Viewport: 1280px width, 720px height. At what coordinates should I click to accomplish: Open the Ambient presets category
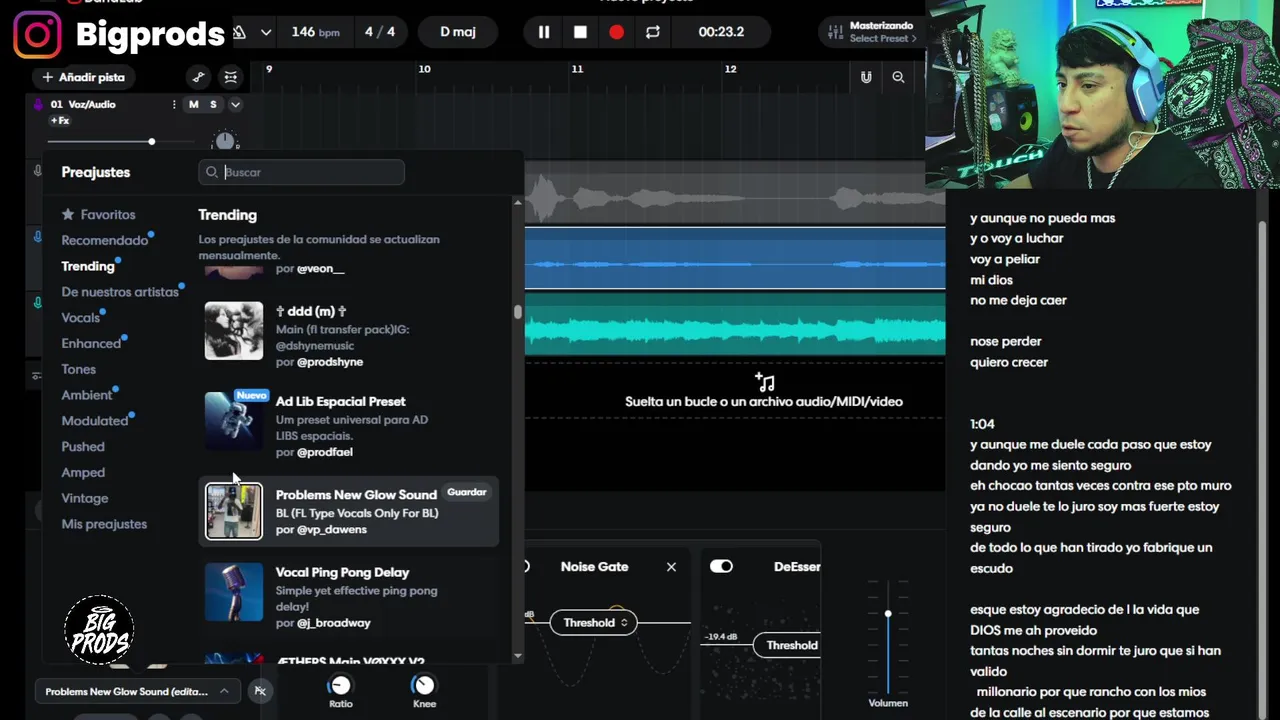pyautogui.click(x=87, y=395)
